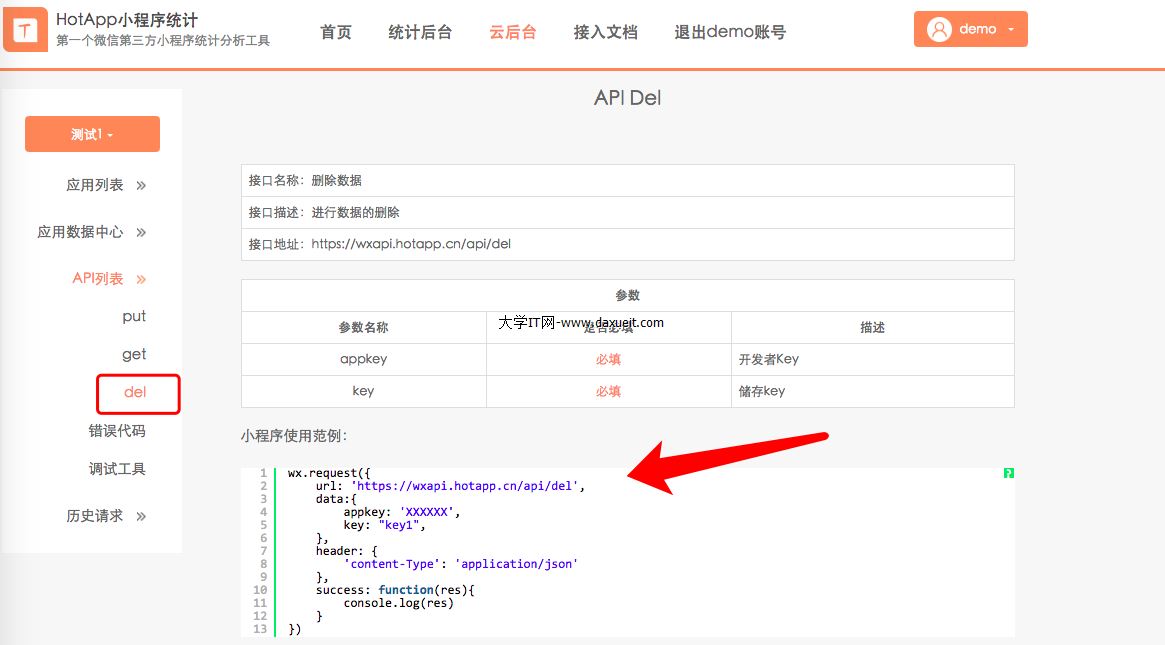Expand 应用数据中心 double-chevron icon
Viewport: 1165px width, 645px height.
(141, 232)
